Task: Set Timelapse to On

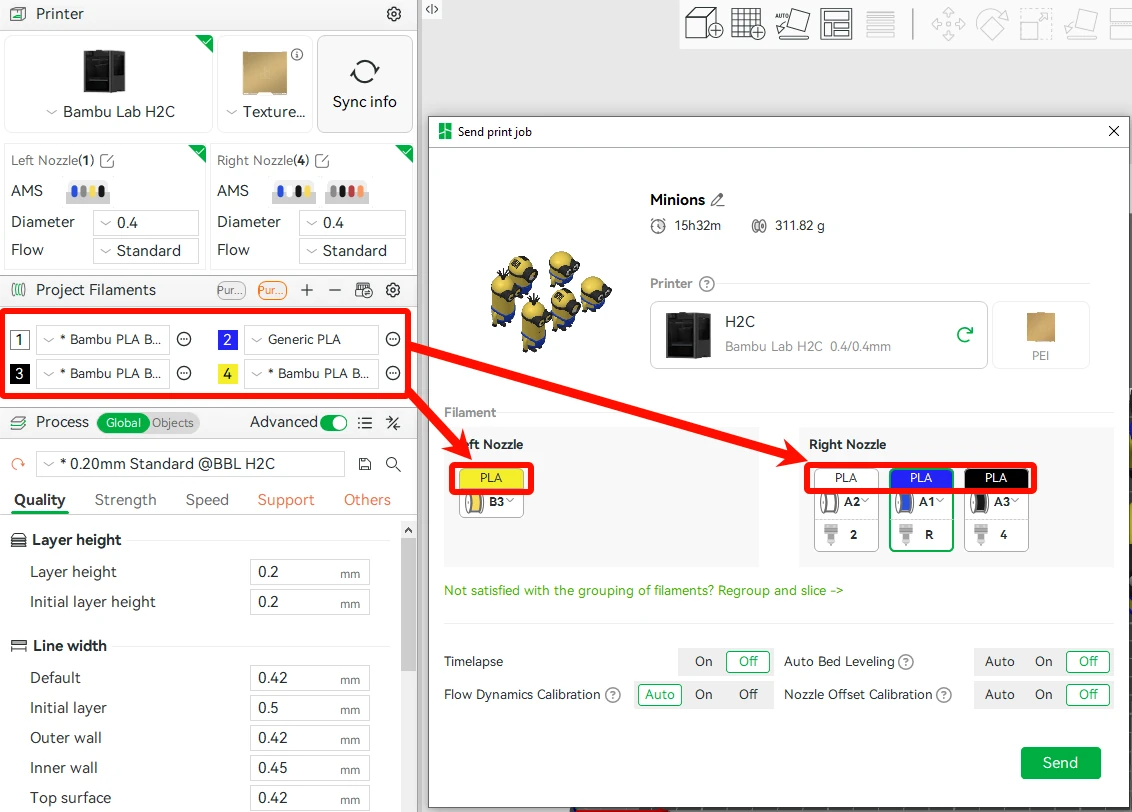Action: (x=703, y=662)
